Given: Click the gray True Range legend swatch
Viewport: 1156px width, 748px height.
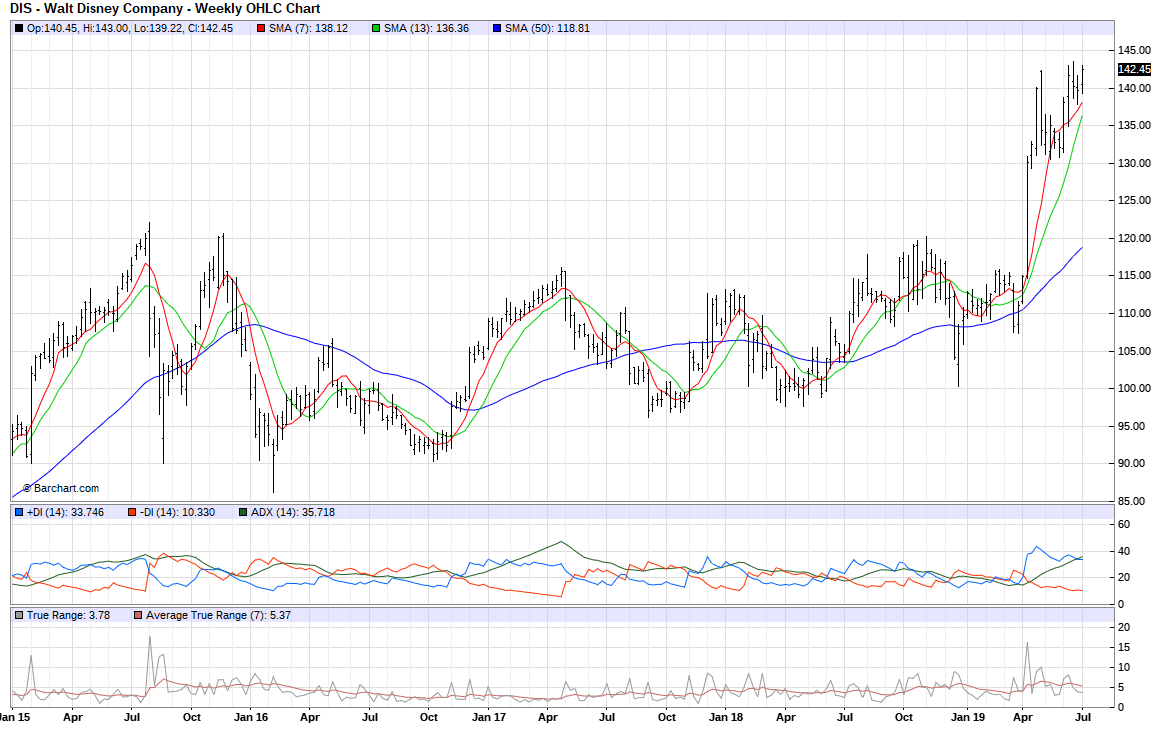Looking at the screenshot, I should (x=19, y=615).
